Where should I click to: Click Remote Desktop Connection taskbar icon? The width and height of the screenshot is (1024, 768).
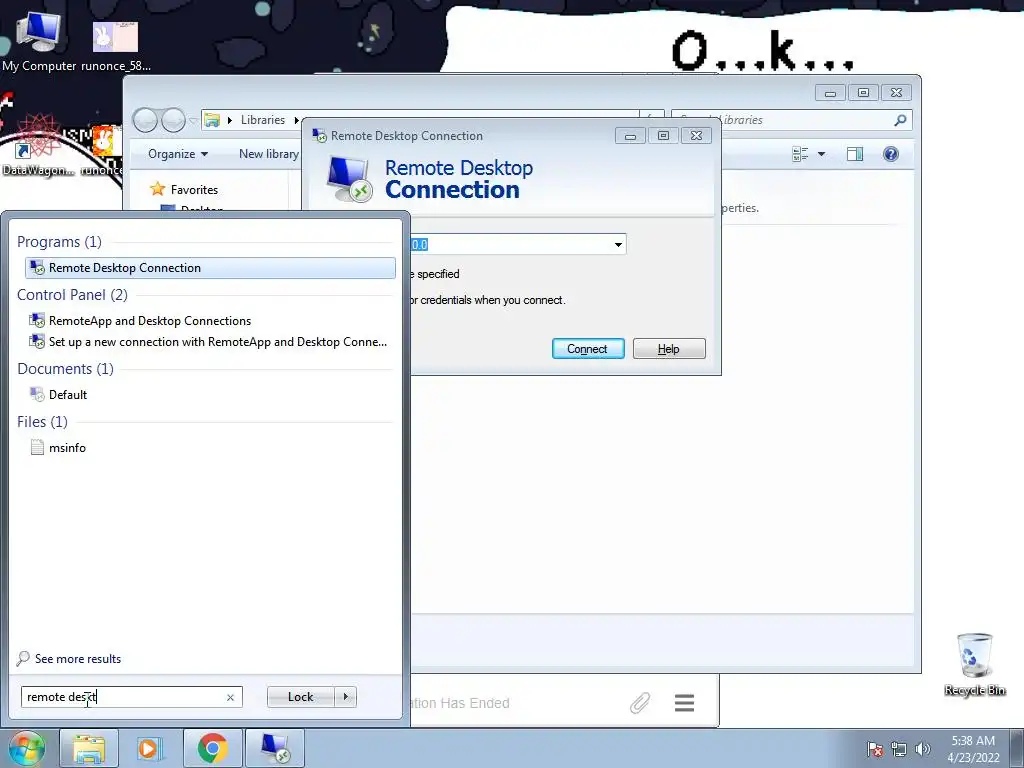click(x=275, y=748)
